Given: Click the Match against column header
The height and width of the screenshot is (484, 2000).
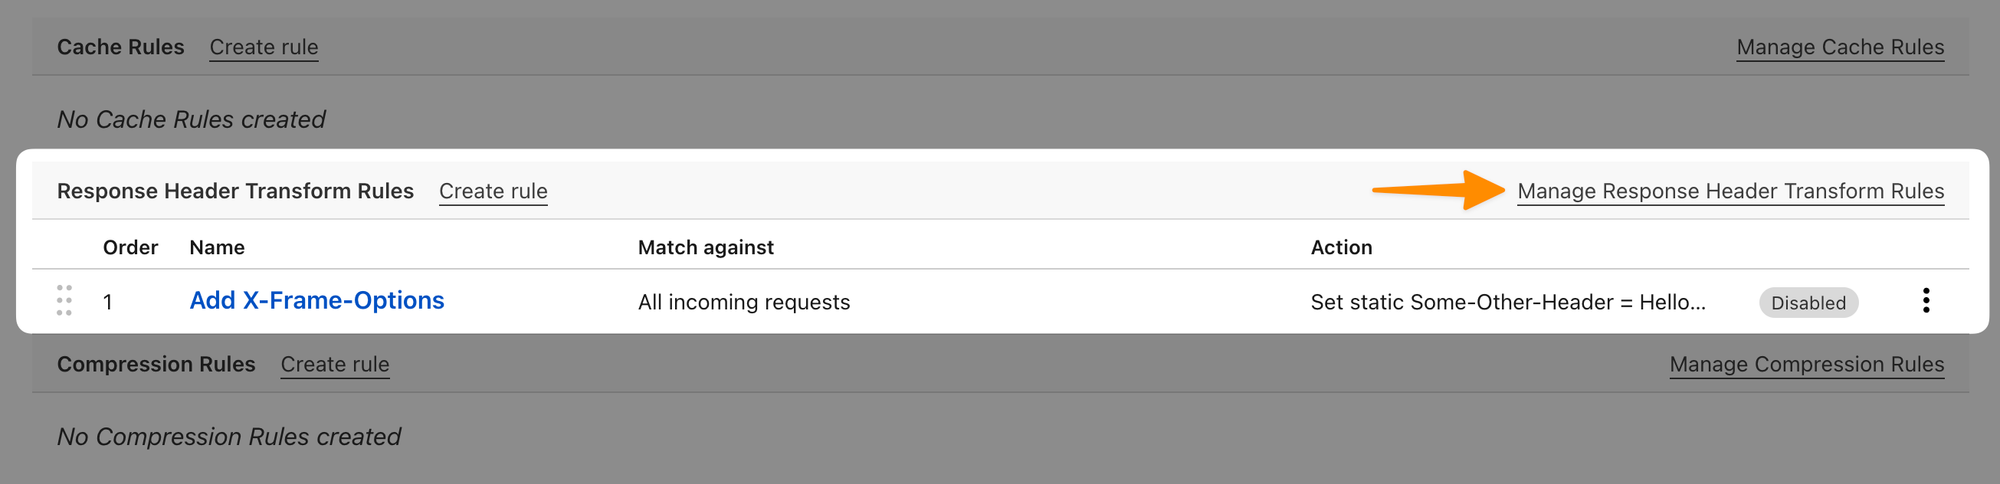Looking at the screenshot, I should (706, 247).
